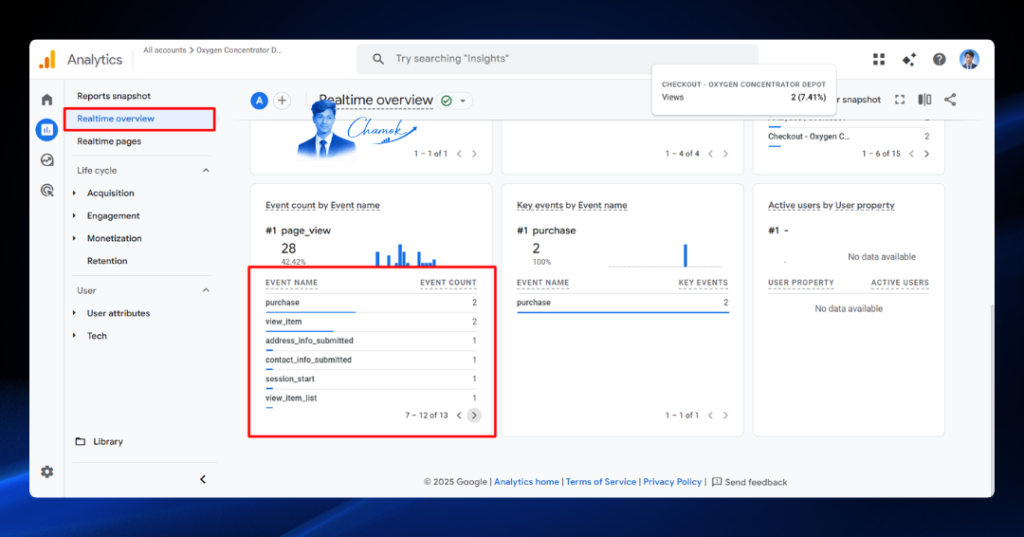
Task: Toggle the compare view icon
Action: coord(925,99)
